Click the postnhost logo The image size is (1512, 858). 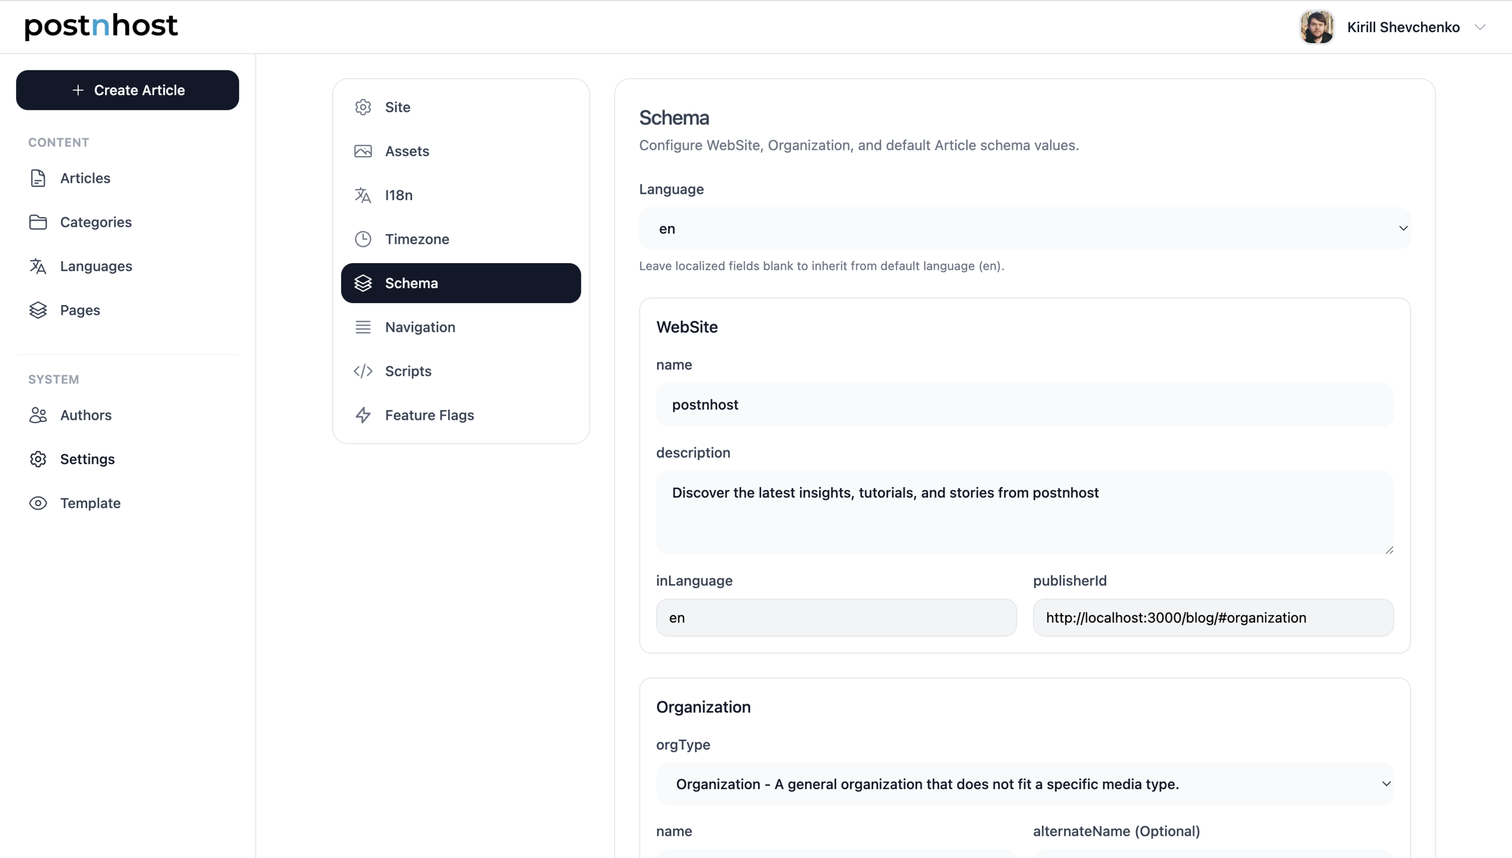pyautogui.click(x=101, y=26)
